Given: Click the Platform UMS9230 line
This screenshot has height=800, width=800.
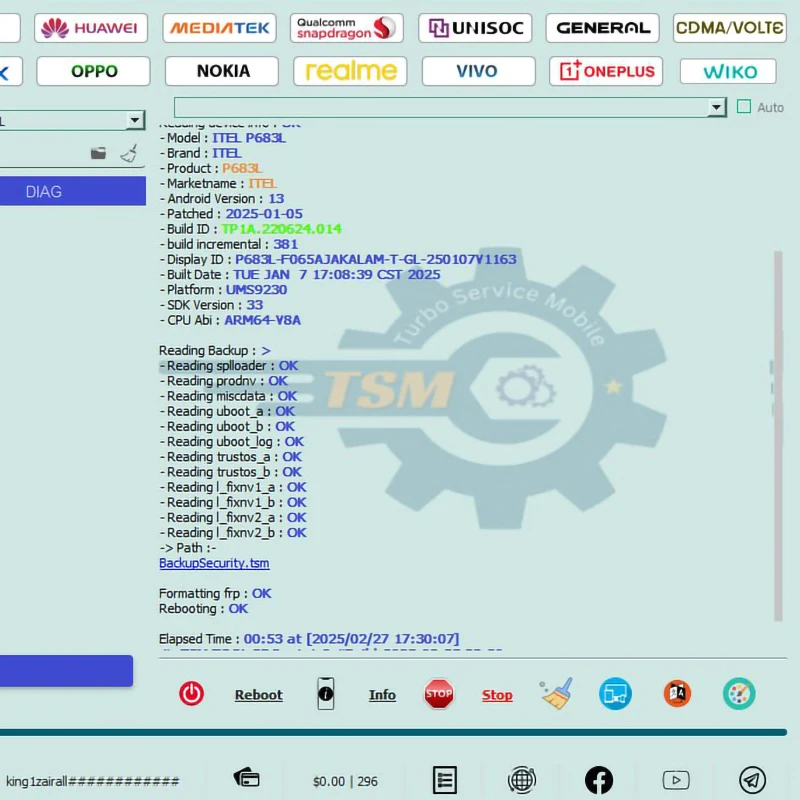Looking at the screenshot, I should pos(223,290).
